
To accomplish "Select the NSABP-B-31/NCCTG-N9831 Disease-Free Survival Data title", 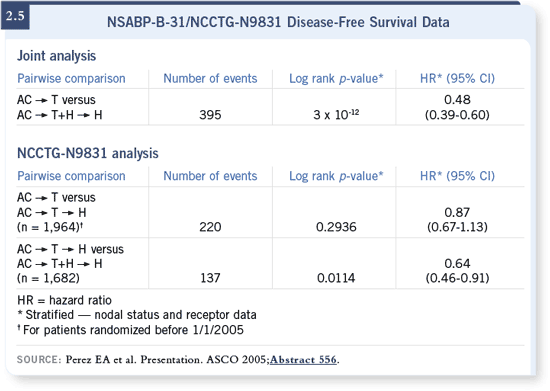I will tap(278, 22).
